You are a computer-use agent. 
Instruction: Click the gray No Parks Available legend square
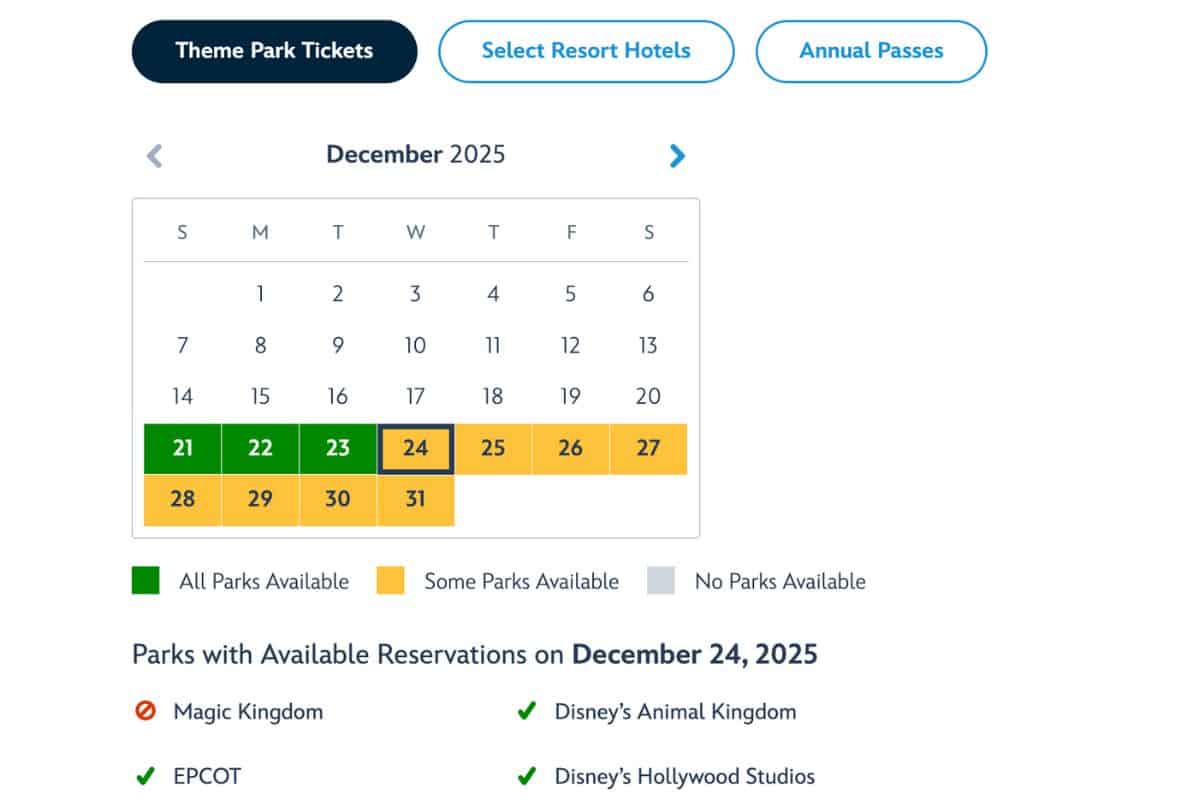[661, 580]
